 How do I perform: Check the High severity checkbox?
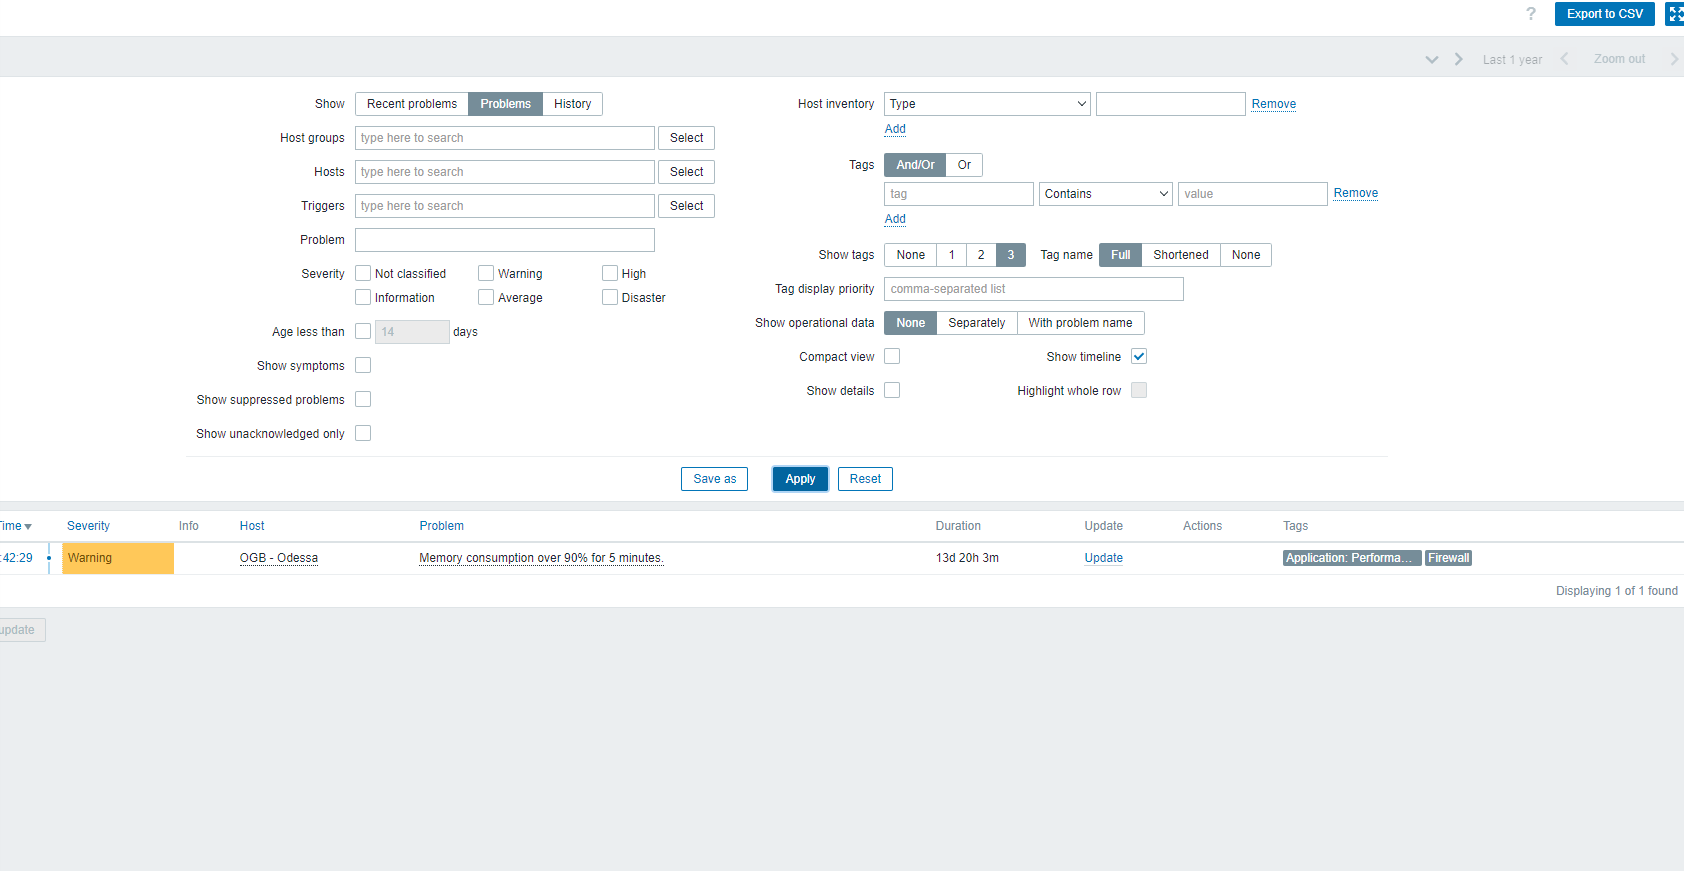tap(610, 273)
